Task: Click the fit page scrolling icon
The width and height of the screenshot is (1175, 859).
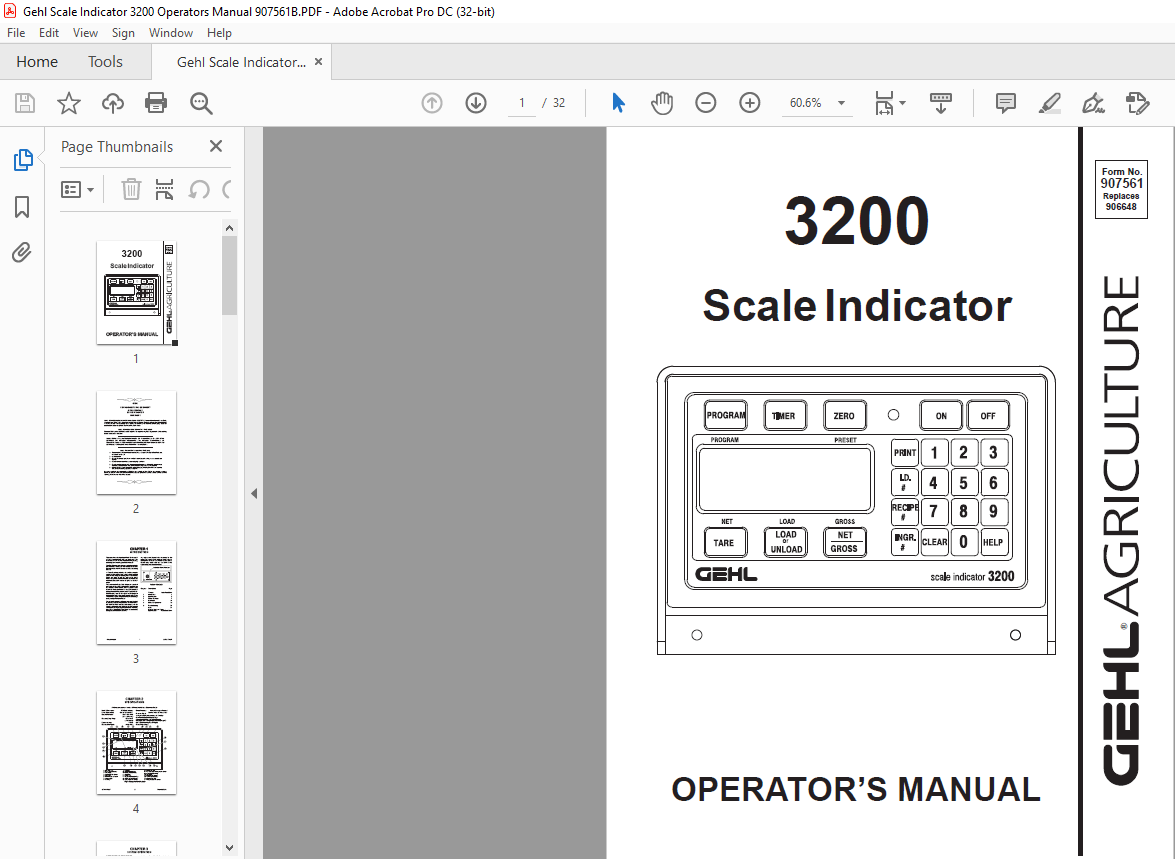Action: (884, 103)
